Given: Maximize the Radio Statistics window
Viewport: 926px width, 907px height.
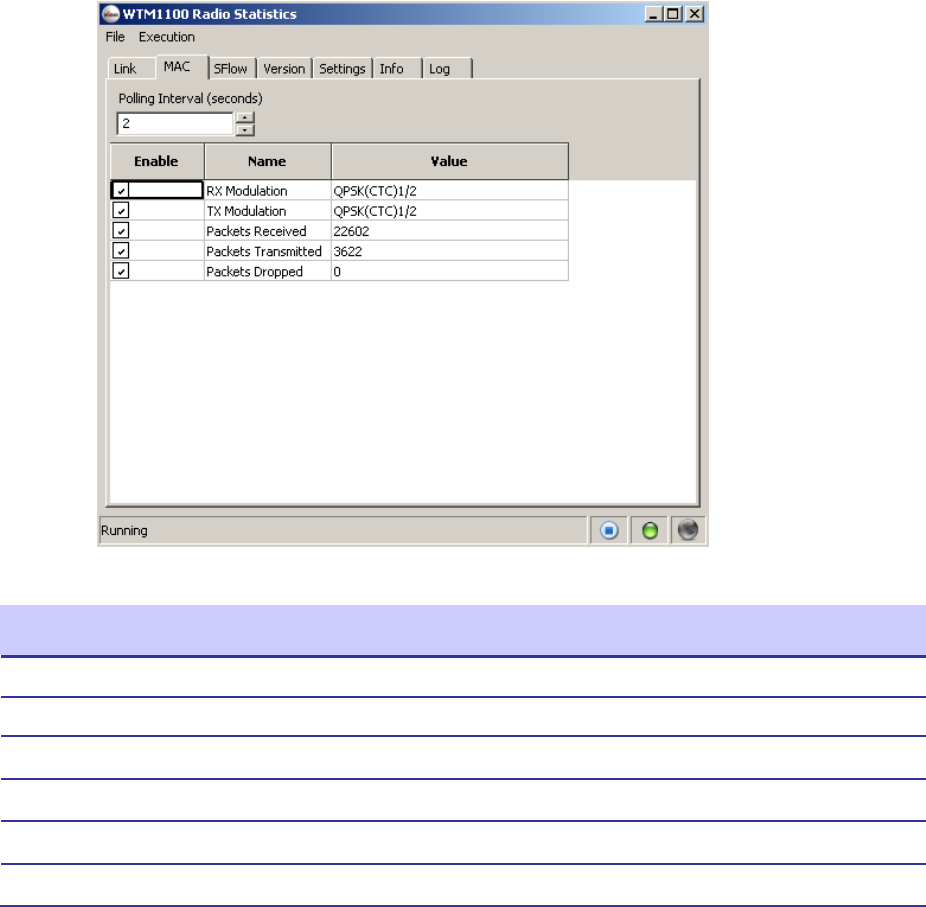Looking at the screenshot, I should pyautogui.click(x=672, y=14).
